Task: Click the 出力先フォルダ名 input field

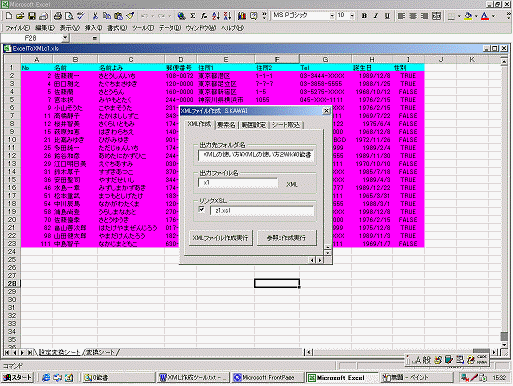Action: [x=256, y=155]
